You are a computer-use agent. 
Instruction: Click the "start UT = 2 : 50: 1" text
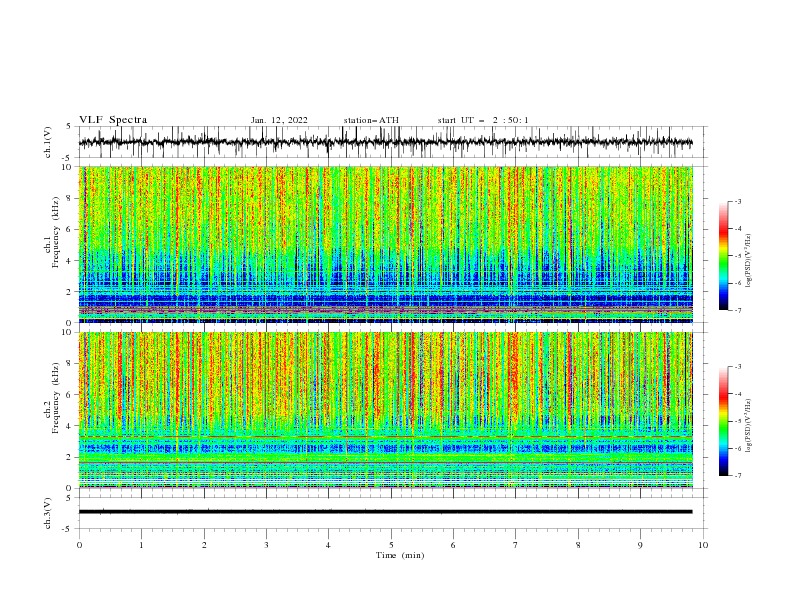pos(483,120)
